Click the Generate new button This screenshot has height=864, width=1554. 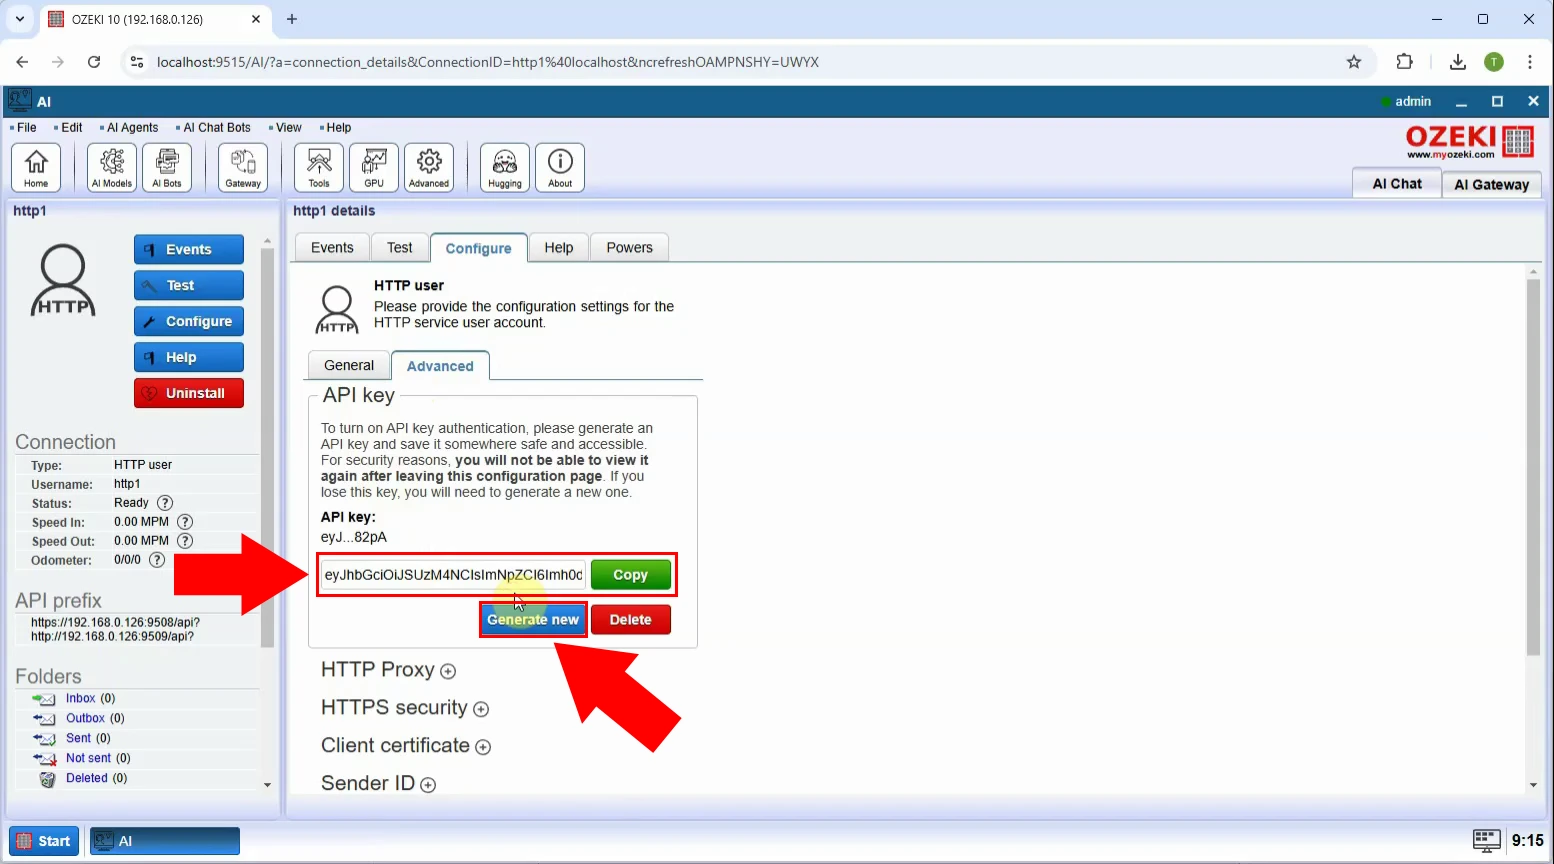point(533,620)
